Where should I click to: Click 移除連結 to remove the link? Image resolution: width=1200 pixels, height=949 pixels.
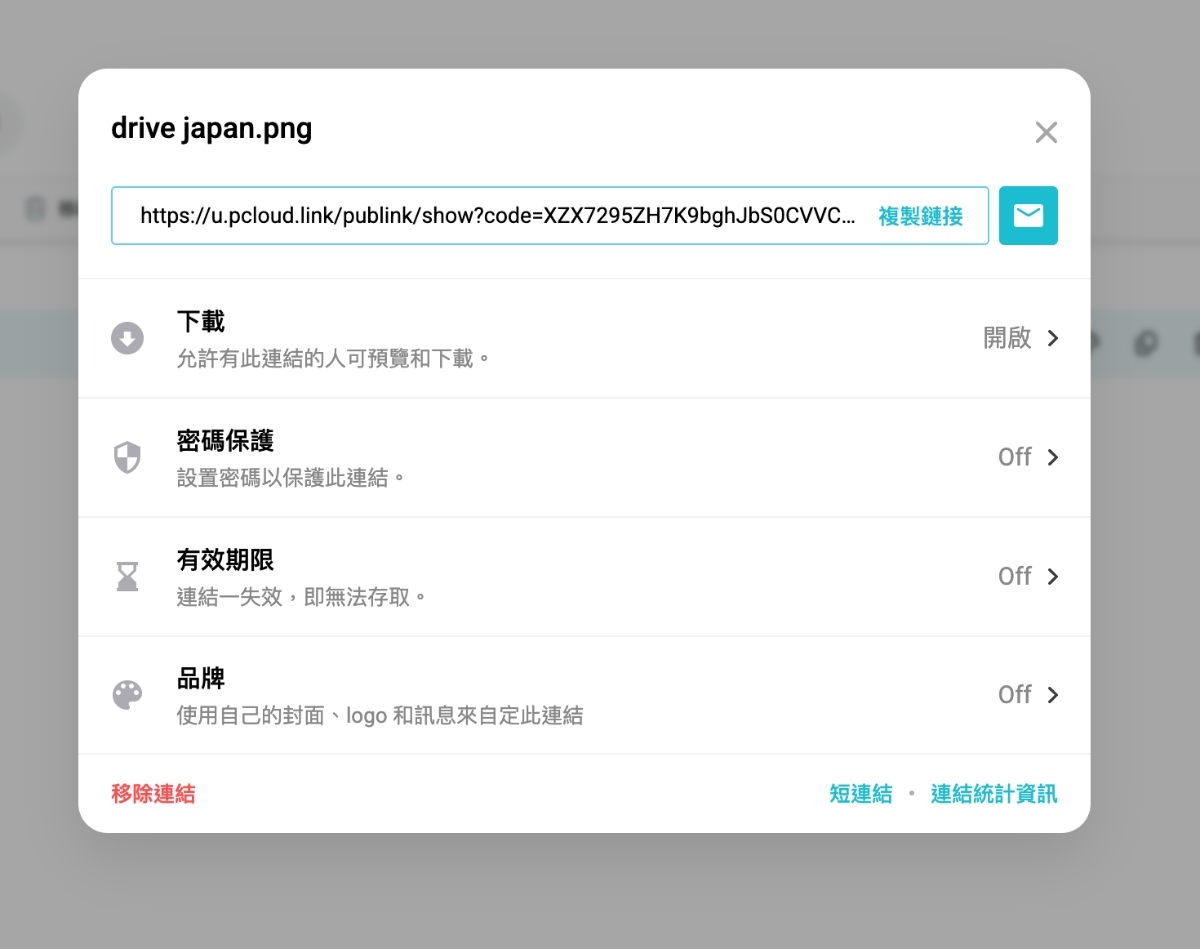click(x=153, y=793)
